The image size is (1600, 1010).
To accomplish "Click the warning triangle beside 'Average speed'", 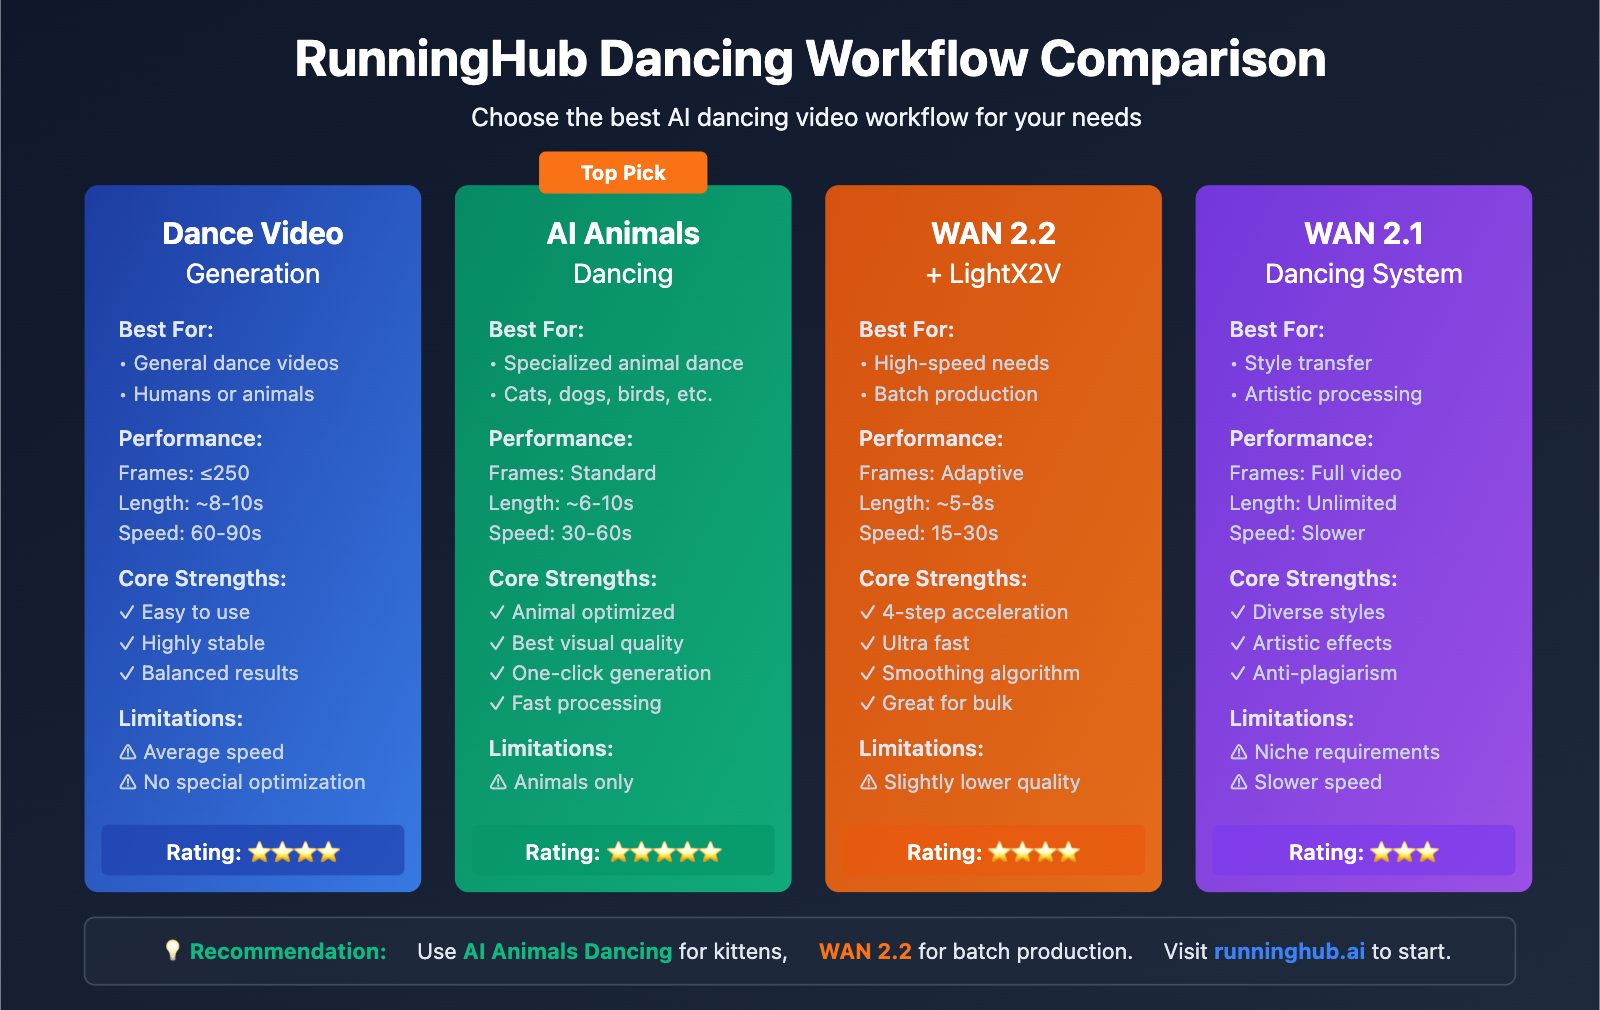I will coord(126,752).
